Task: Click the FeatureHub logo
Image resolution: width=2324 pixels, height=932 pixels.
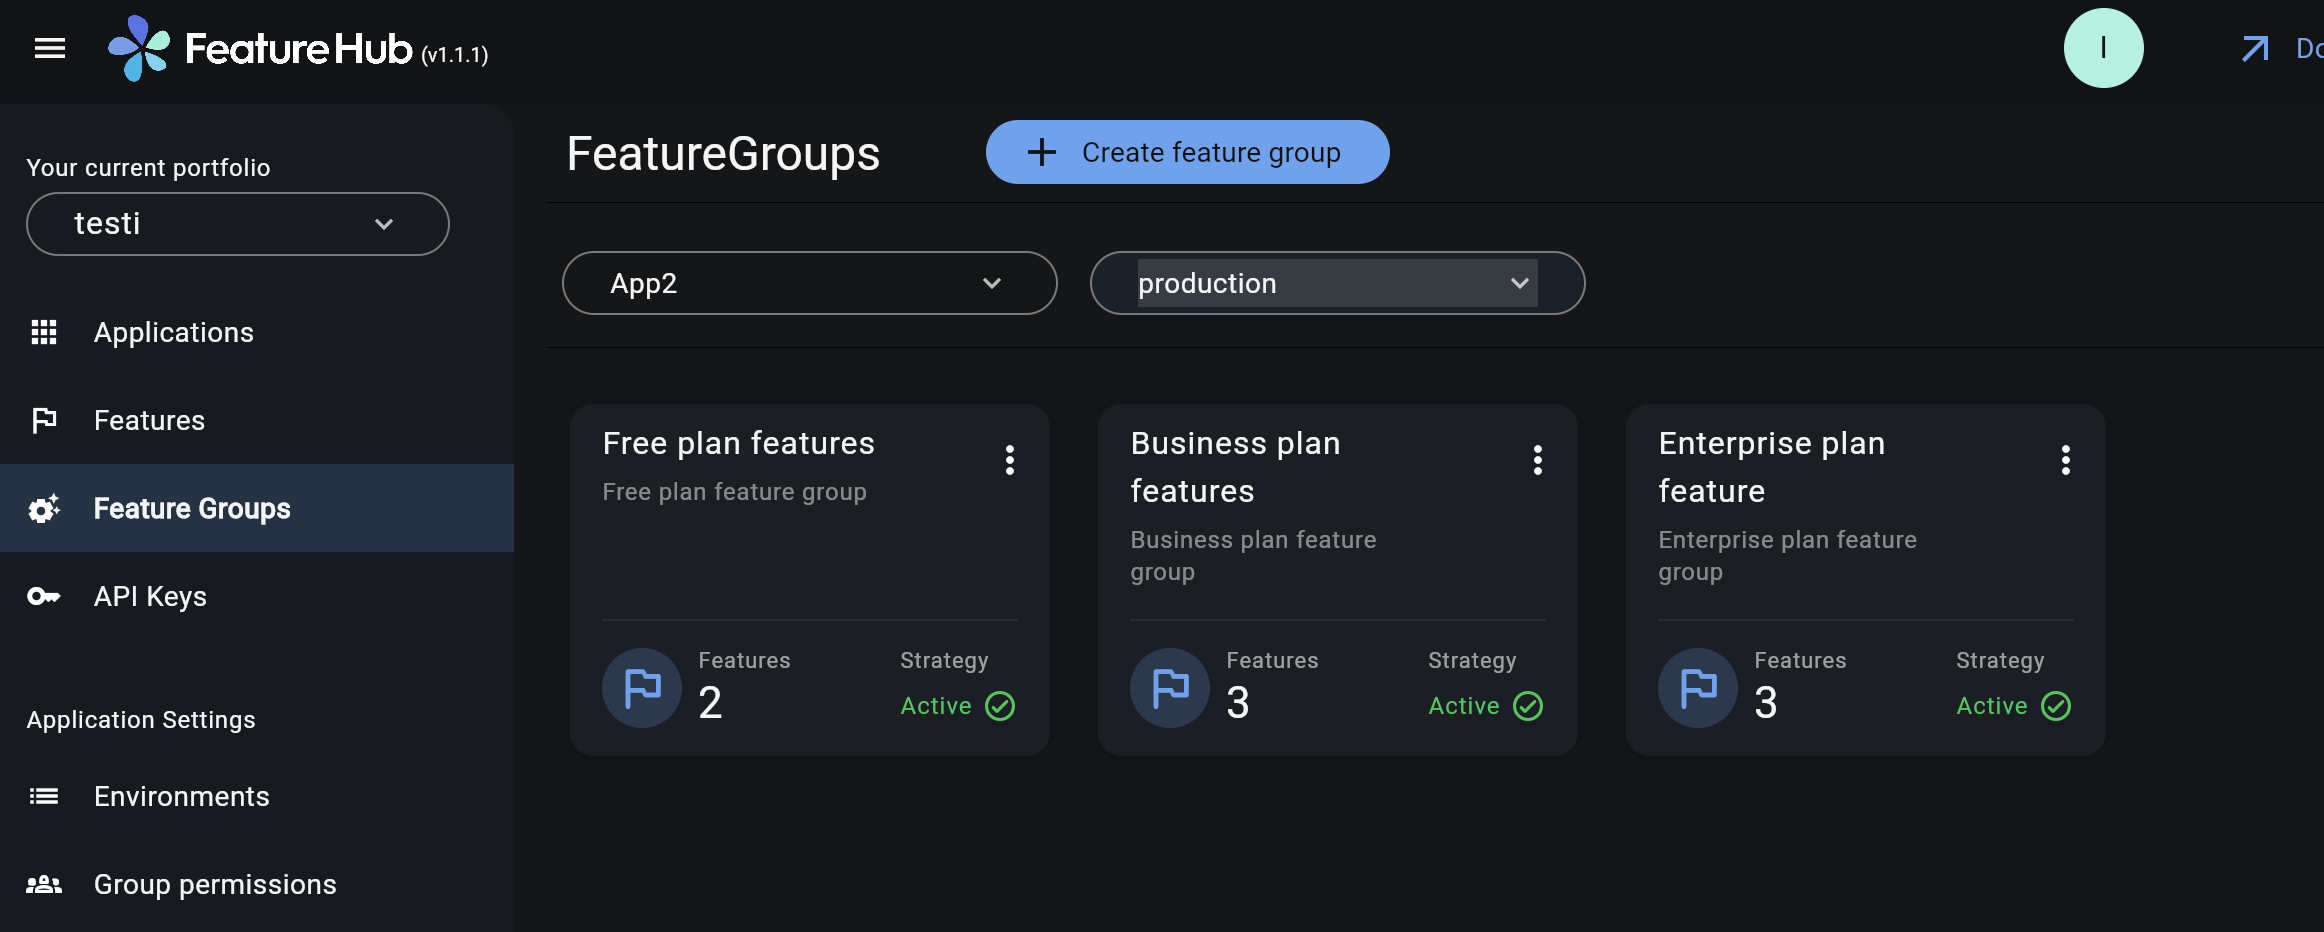Action: 140,48
